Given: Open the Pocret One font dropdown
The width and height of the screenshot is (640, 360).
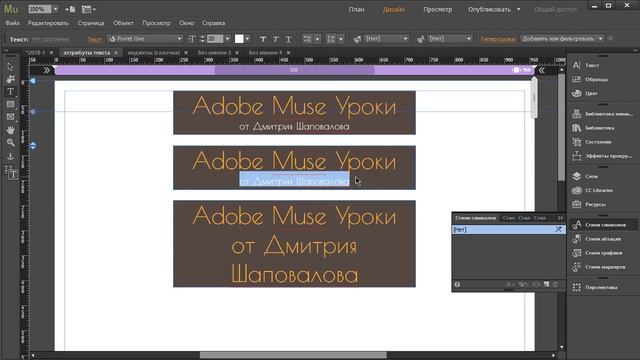Looking at the screenshot, I should click(x=145, y=39).
